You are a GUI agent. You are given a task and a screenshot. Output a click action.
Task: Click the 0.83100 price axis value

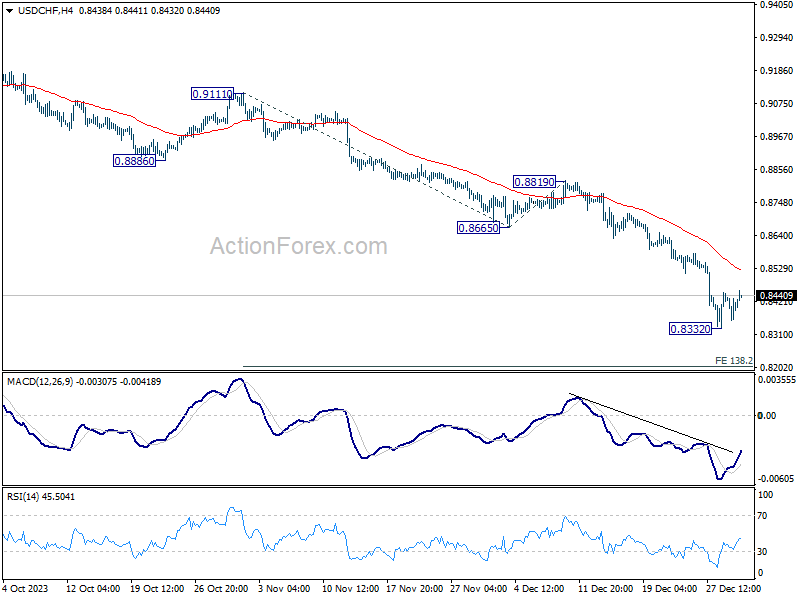776,335
